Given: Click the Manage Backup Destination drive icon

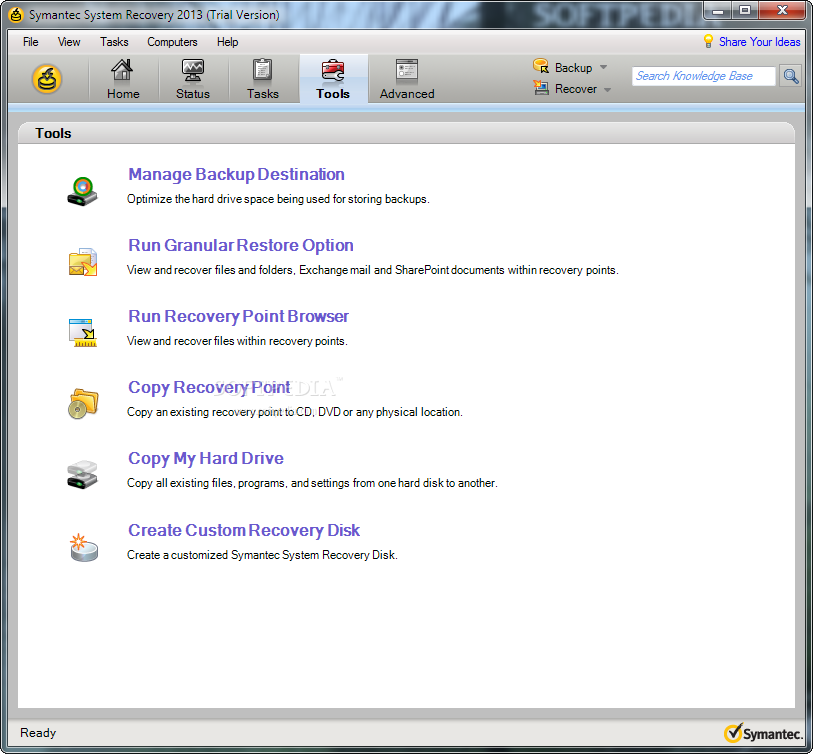Looking at the screenshot, I should coord(82,190).
